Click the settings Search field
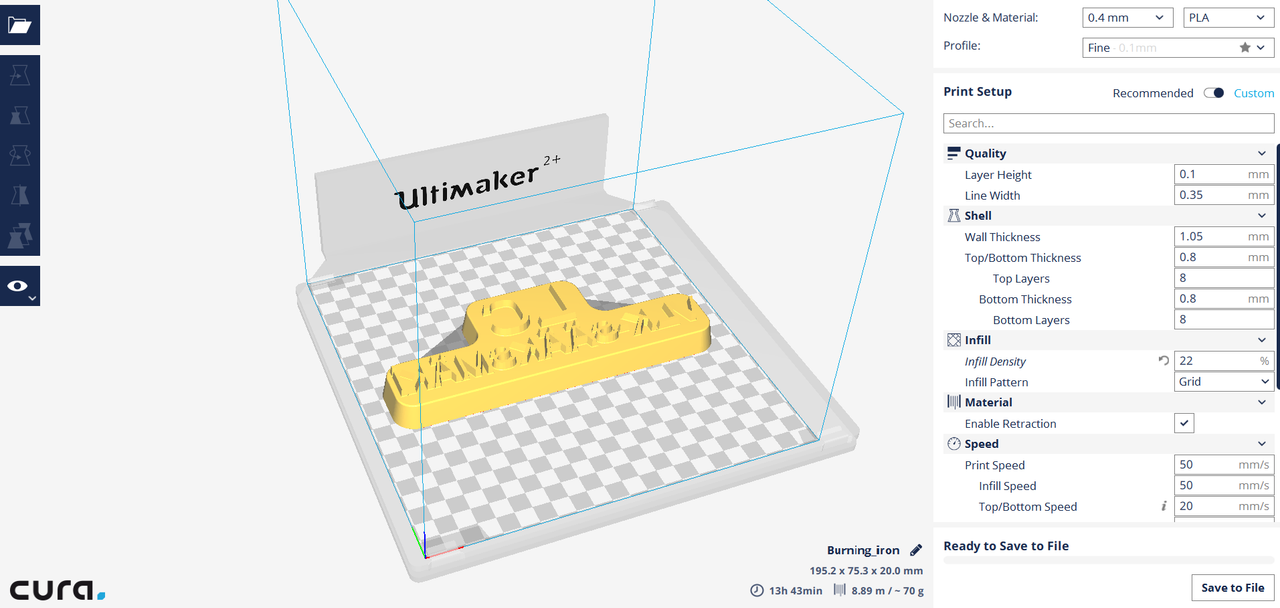Viewport: 1280px width, 608px height. (1107, 123)
